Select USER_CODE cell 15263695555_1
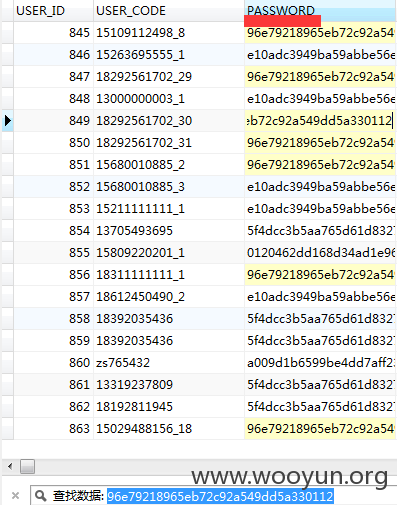397x505 pixels. coord(169,55)
